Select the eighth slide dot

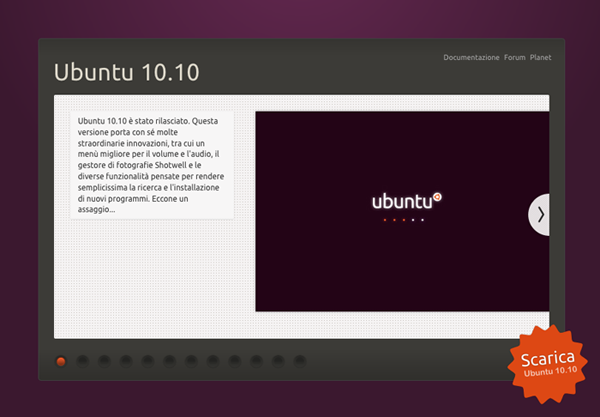pos(213,361)
